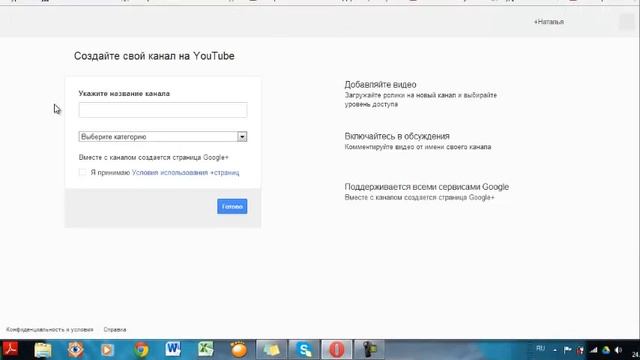Open Microsoft Excel from the taskbar
This screenshot has height=360, width=640.
click(206, 349)
